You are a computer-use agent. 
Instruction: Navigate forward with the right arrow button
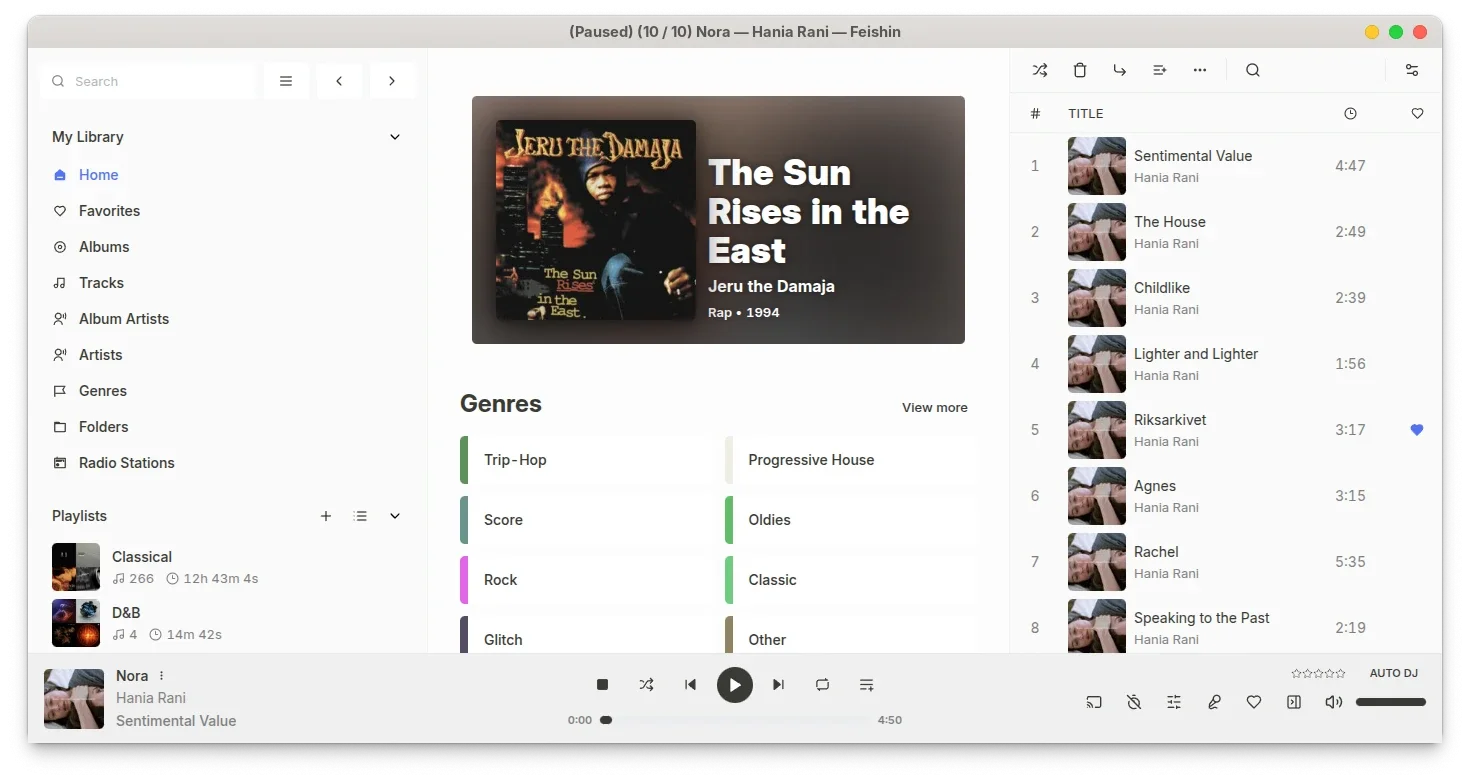[392, 81]
